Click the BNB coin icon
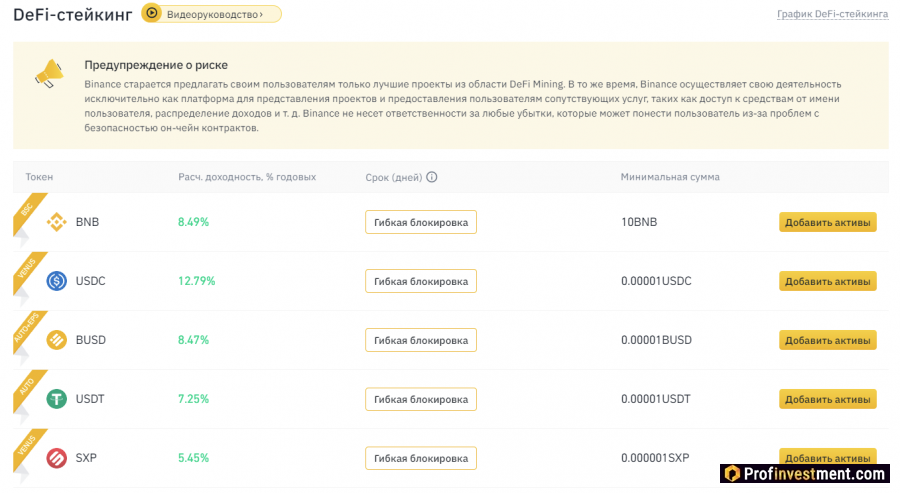Viewport: 900px width, 493px height. click(x=56, y=222)
